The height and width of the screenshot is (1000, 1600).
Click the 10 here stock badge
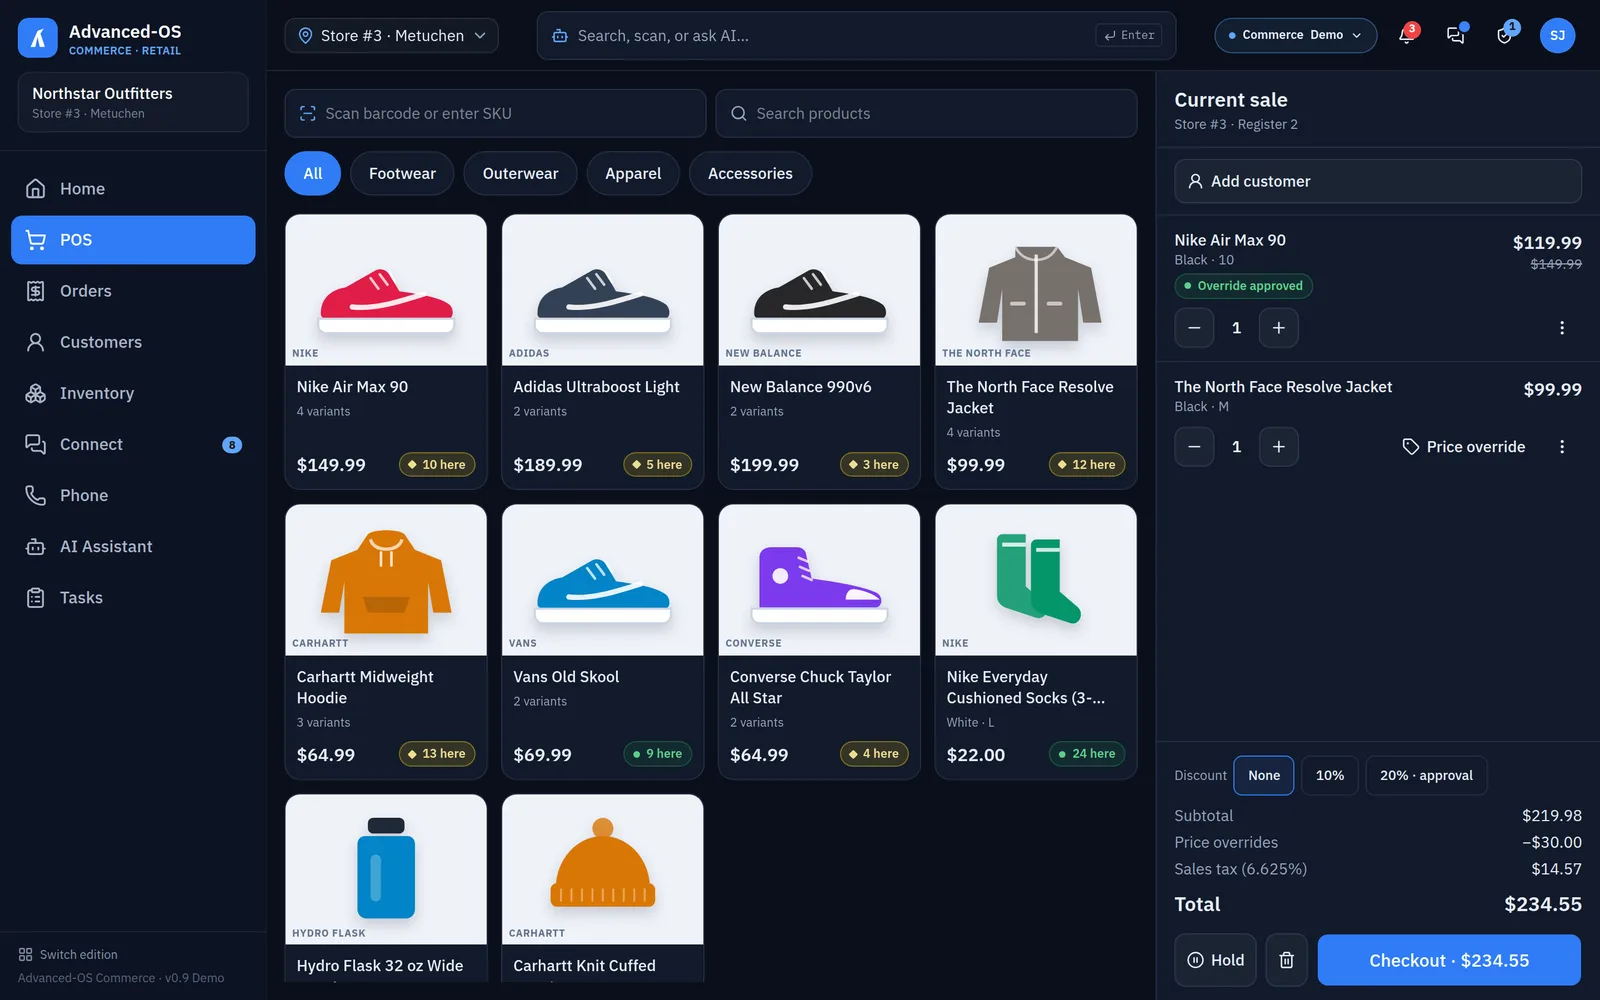click(x=437, y=464)
